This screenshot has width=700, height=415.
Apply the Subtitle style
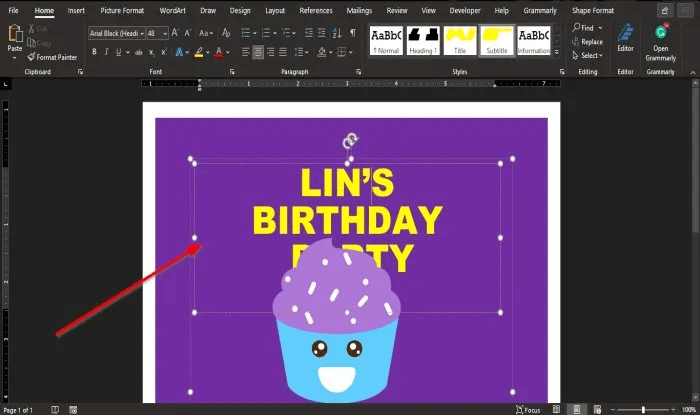[x=497, y=40]
